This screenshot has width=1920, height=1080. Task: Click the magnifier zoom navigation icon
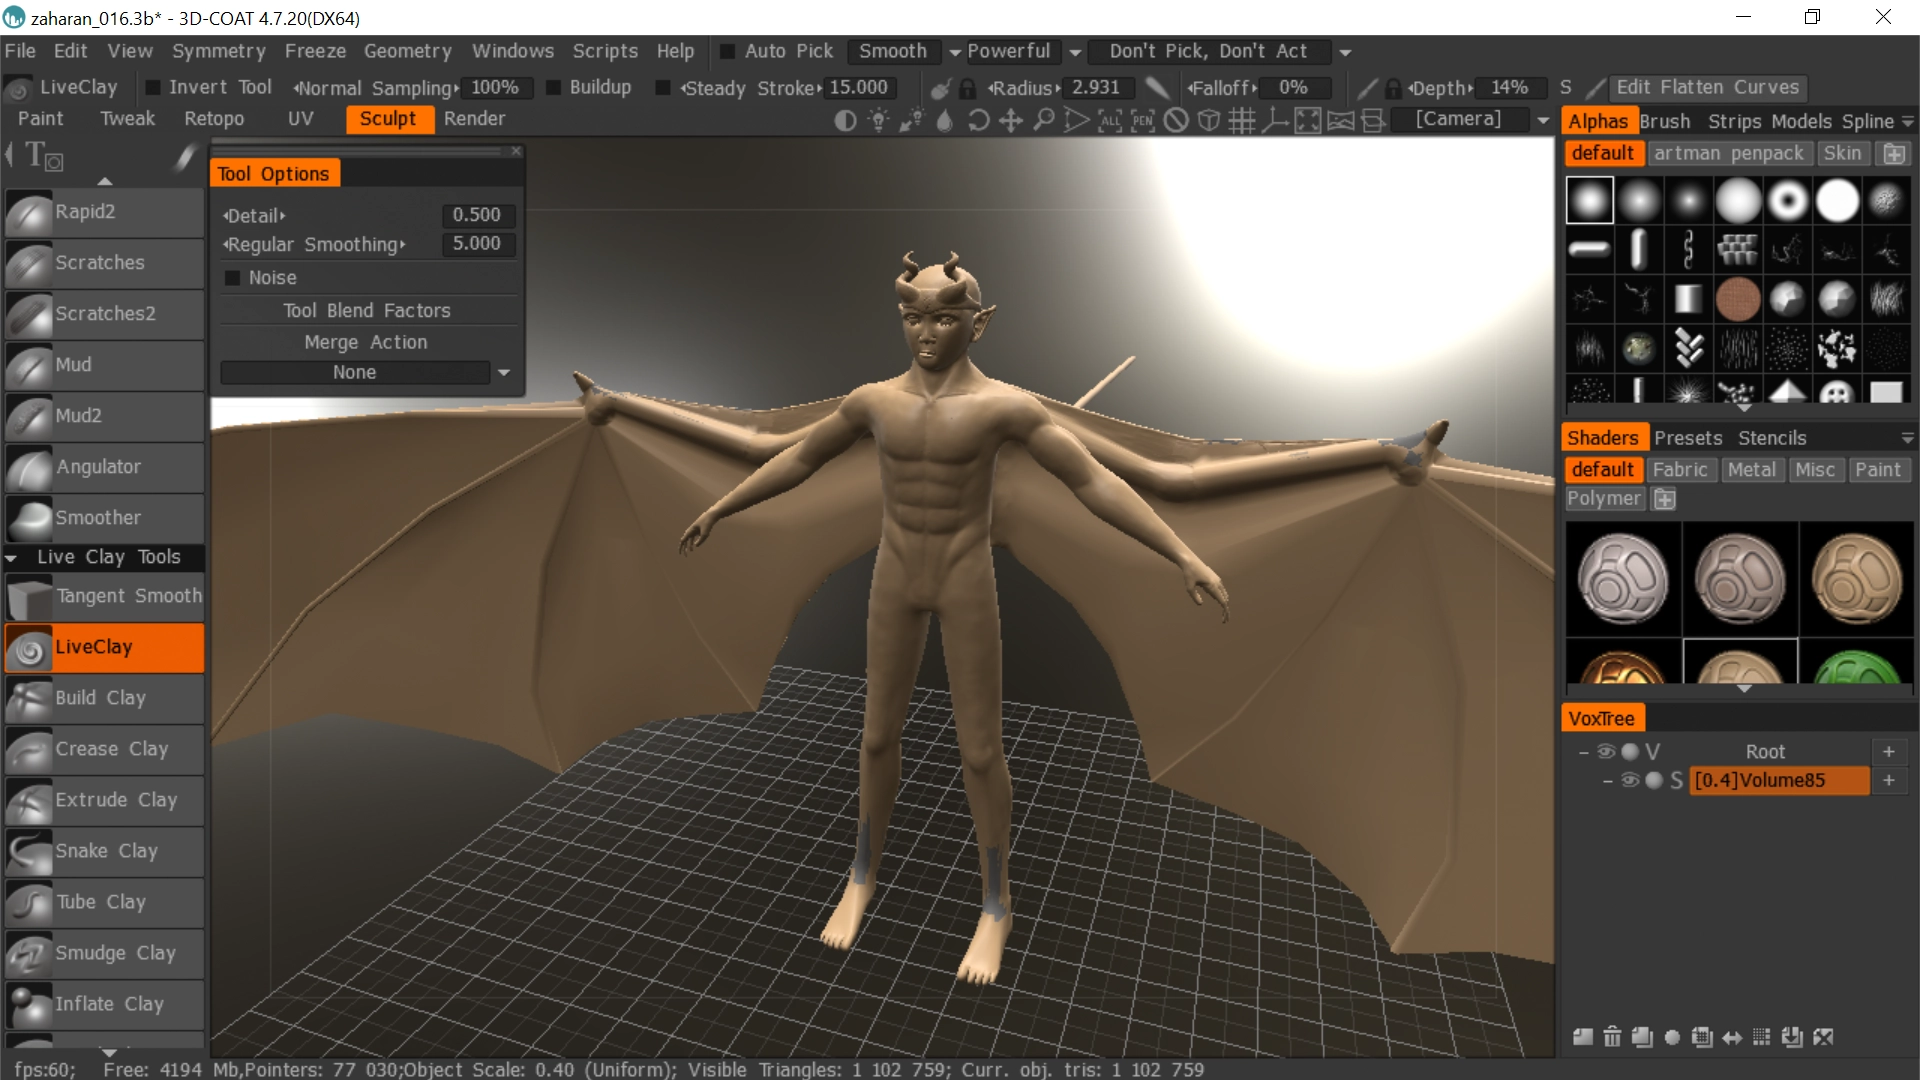coord(1043,121)
